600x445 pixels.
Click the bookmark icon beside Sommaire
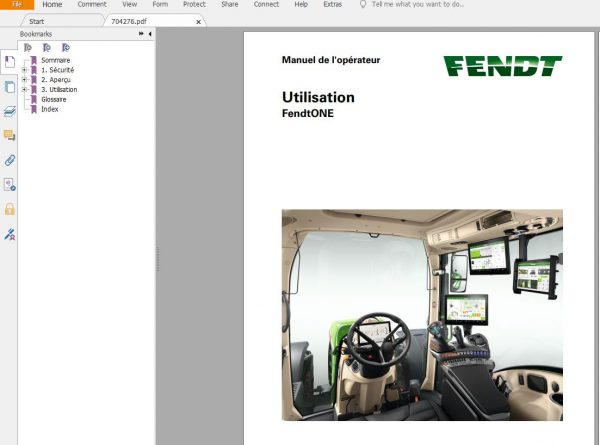tap(34, 60)
